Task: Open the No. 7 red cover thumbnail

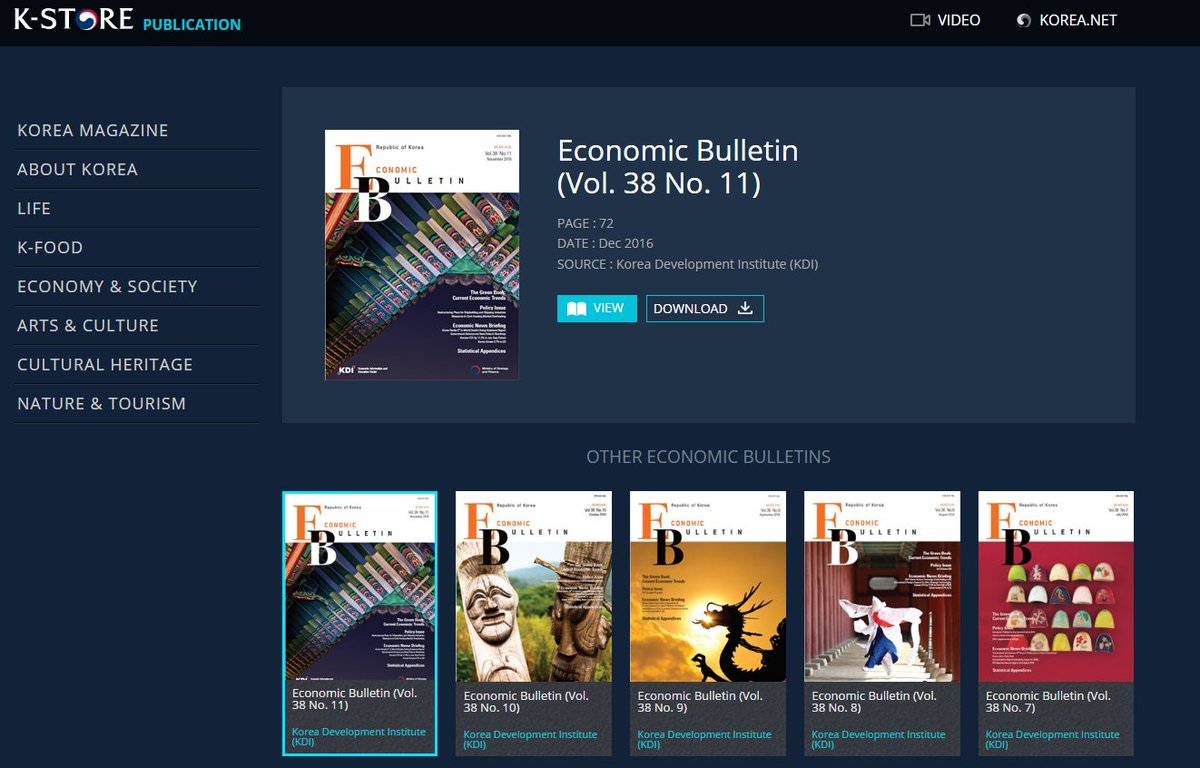Action: (x=1056, y=587)
